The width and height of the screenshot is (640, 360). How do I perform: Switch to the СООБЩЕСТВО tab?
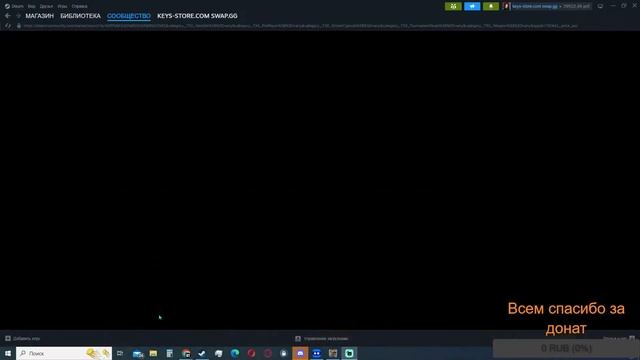[x=129, y=16]
